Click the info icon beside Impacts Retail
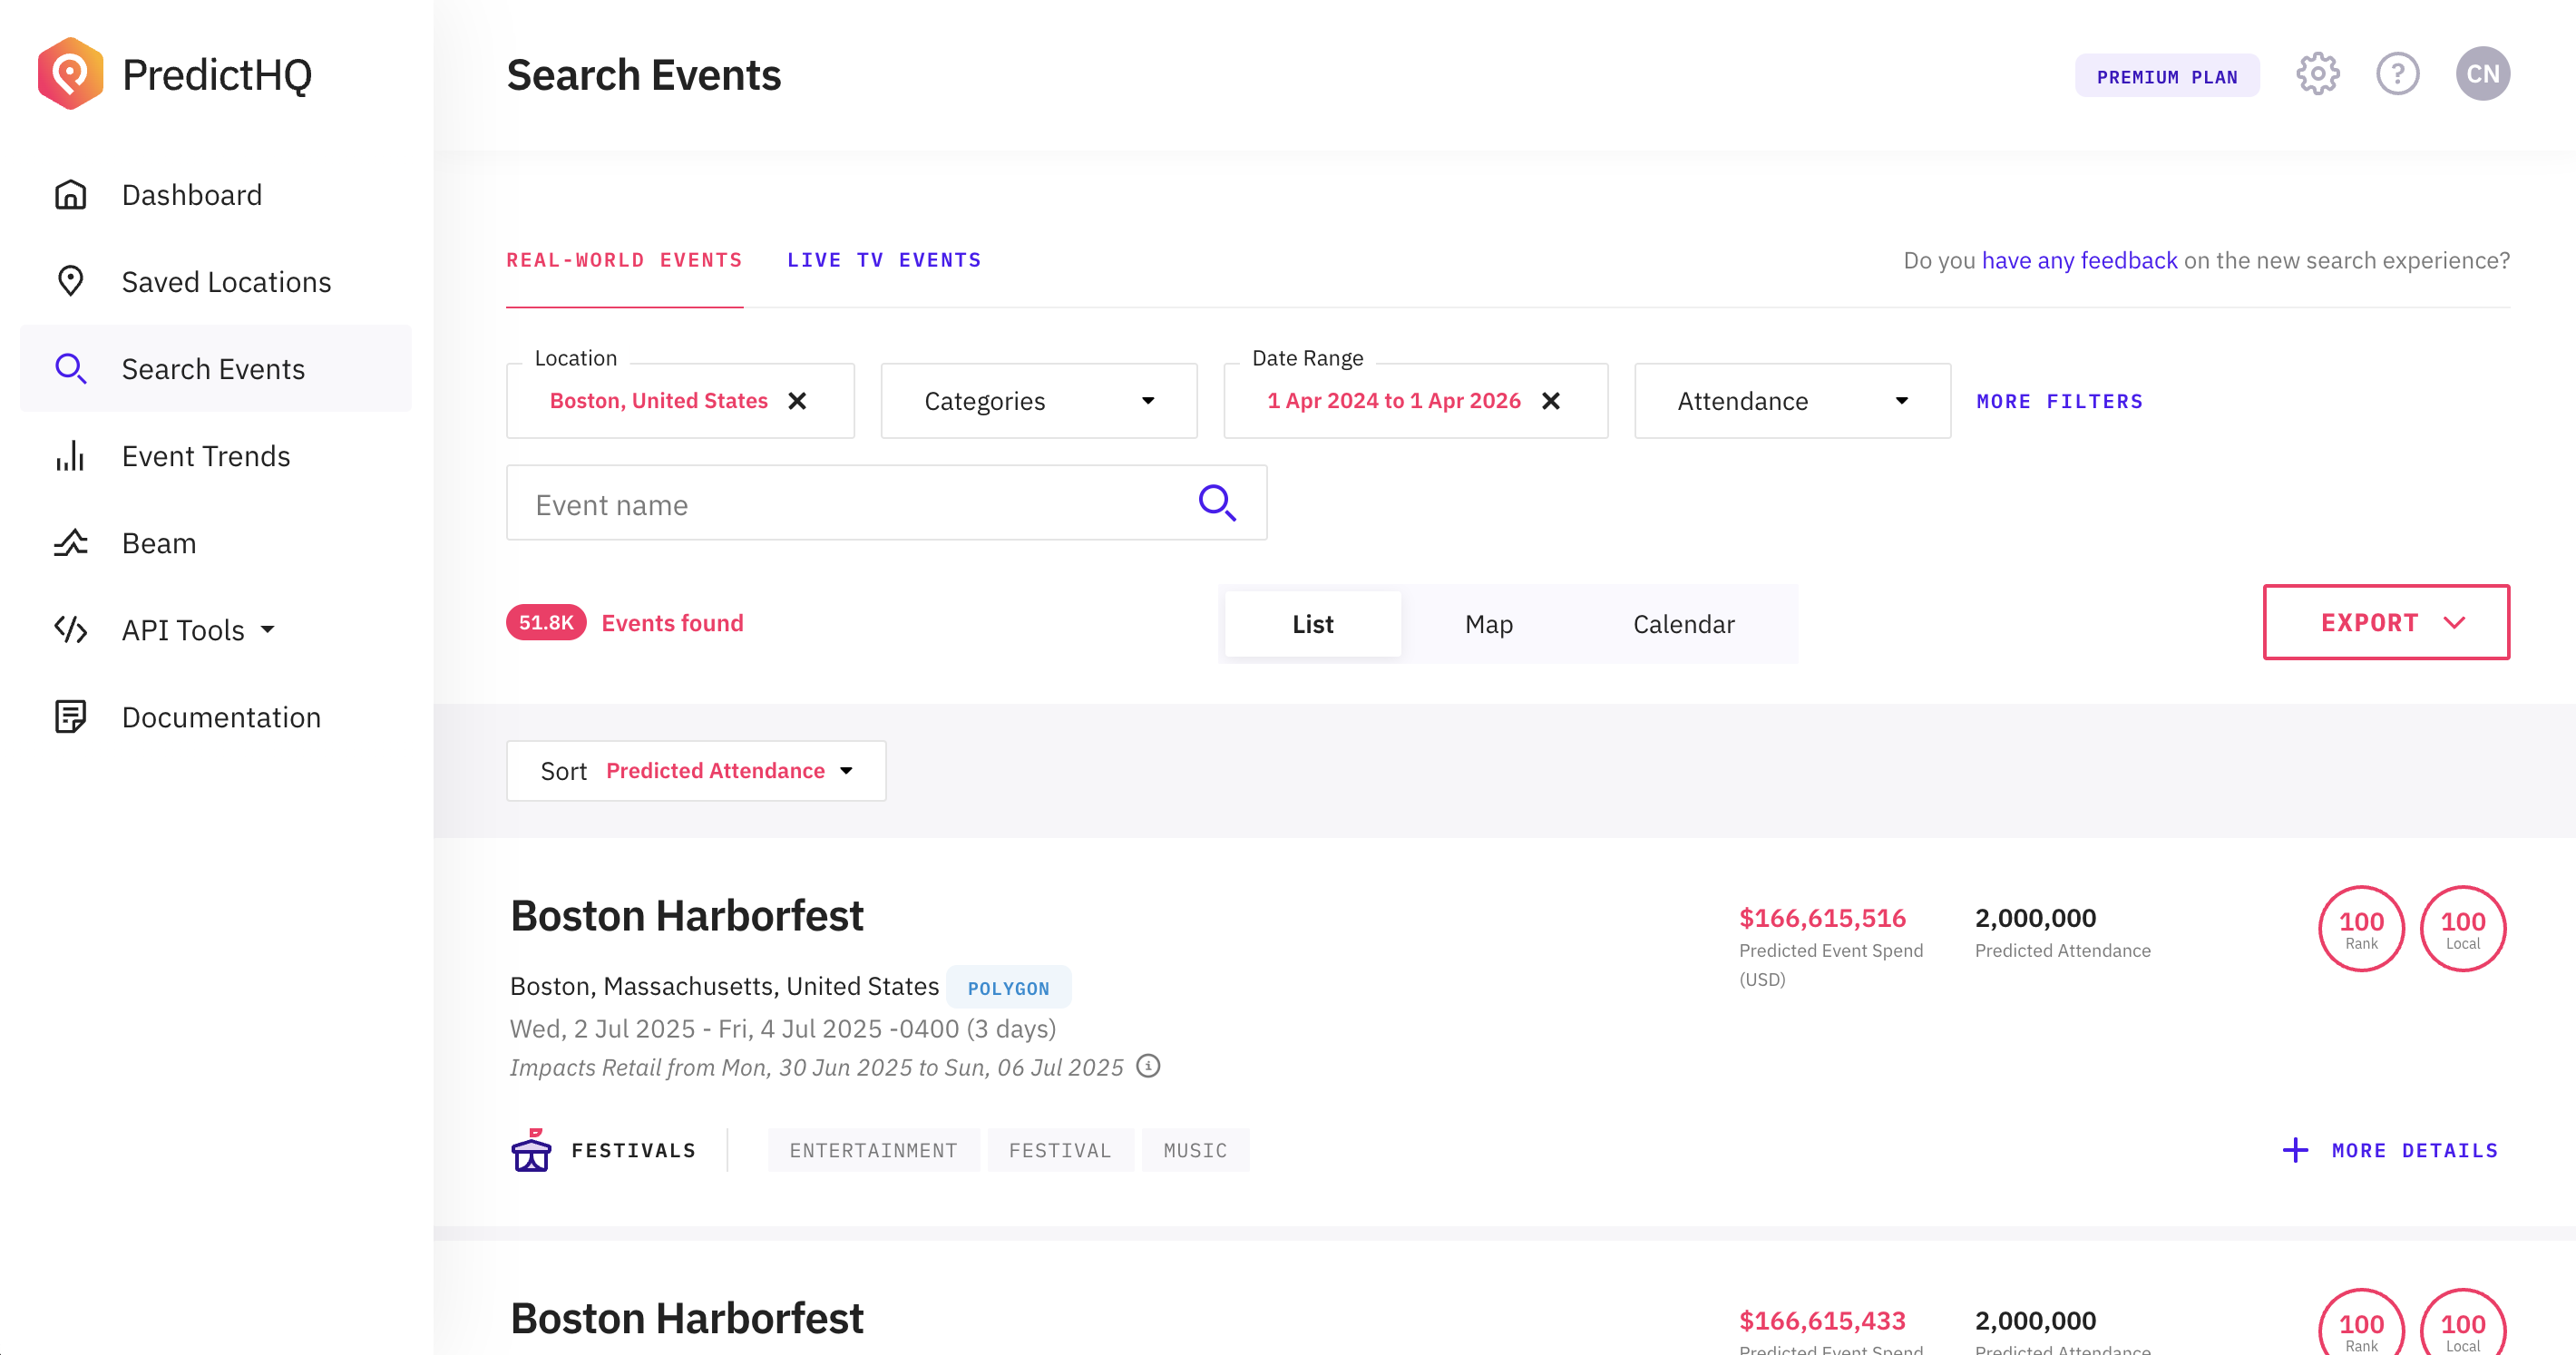Image resolution: width=2576 pixels, height=1355 pixels. pyautogui.click(x=1148, y=1066)
